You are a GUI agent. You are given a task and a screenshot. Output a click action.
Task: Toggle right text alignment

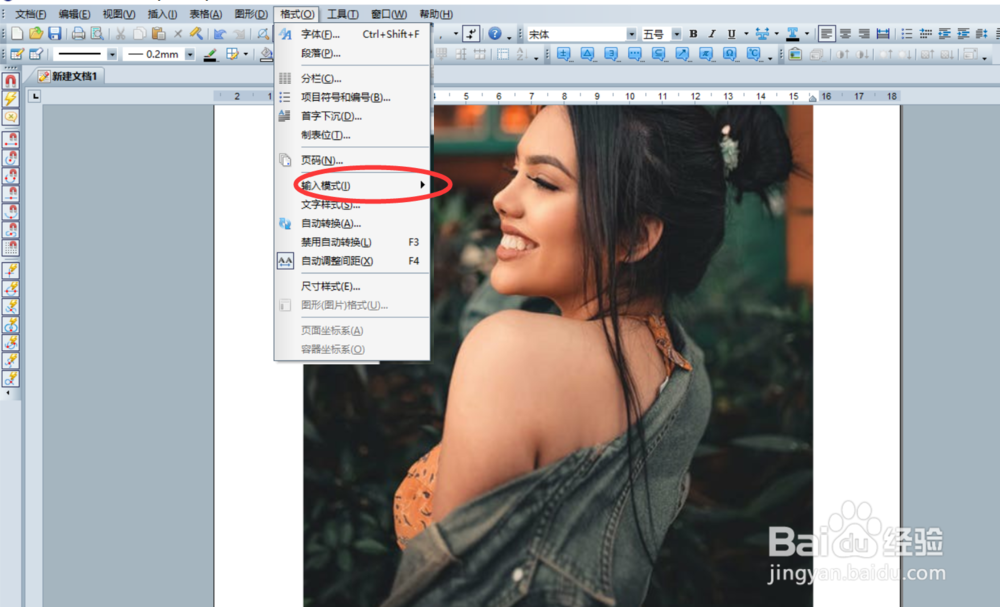[864, 34]
